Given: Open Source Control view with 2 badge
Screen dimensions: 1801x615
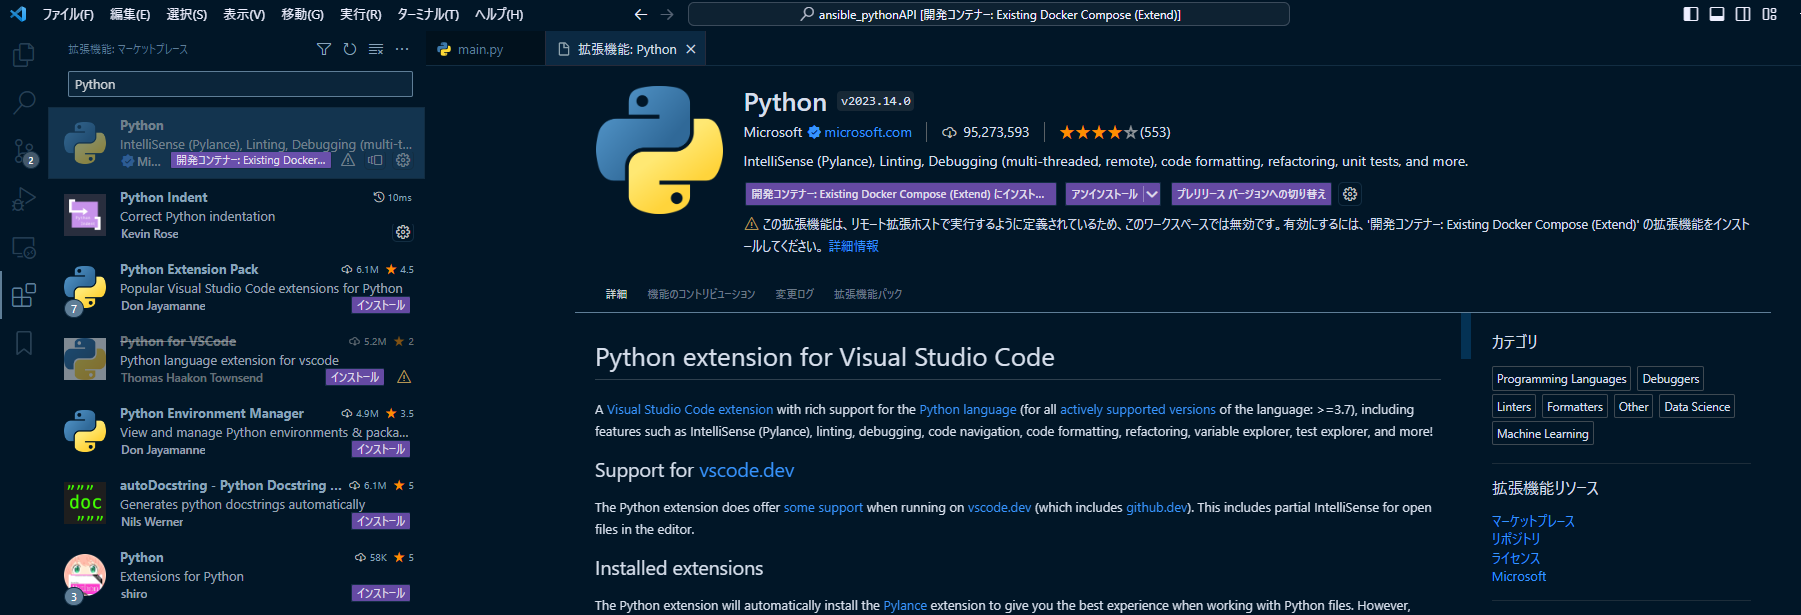Looking at the screenshot, I should click(23, 151).
